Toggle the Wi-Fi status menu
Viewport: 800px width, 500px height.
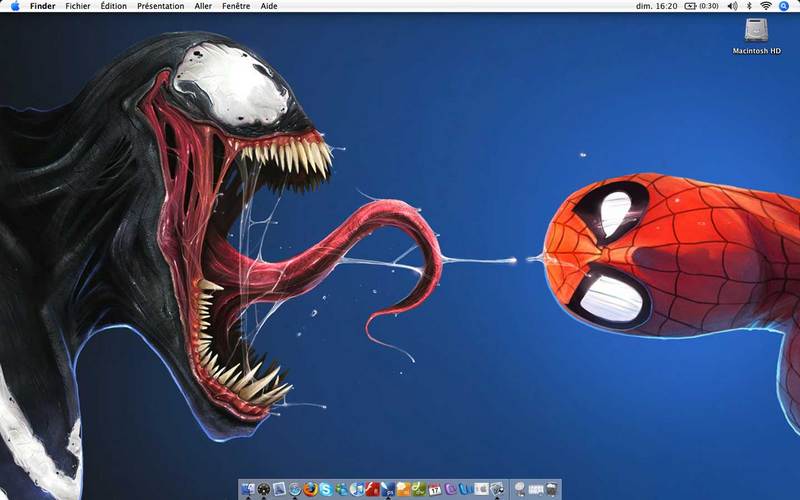[766, 6]
